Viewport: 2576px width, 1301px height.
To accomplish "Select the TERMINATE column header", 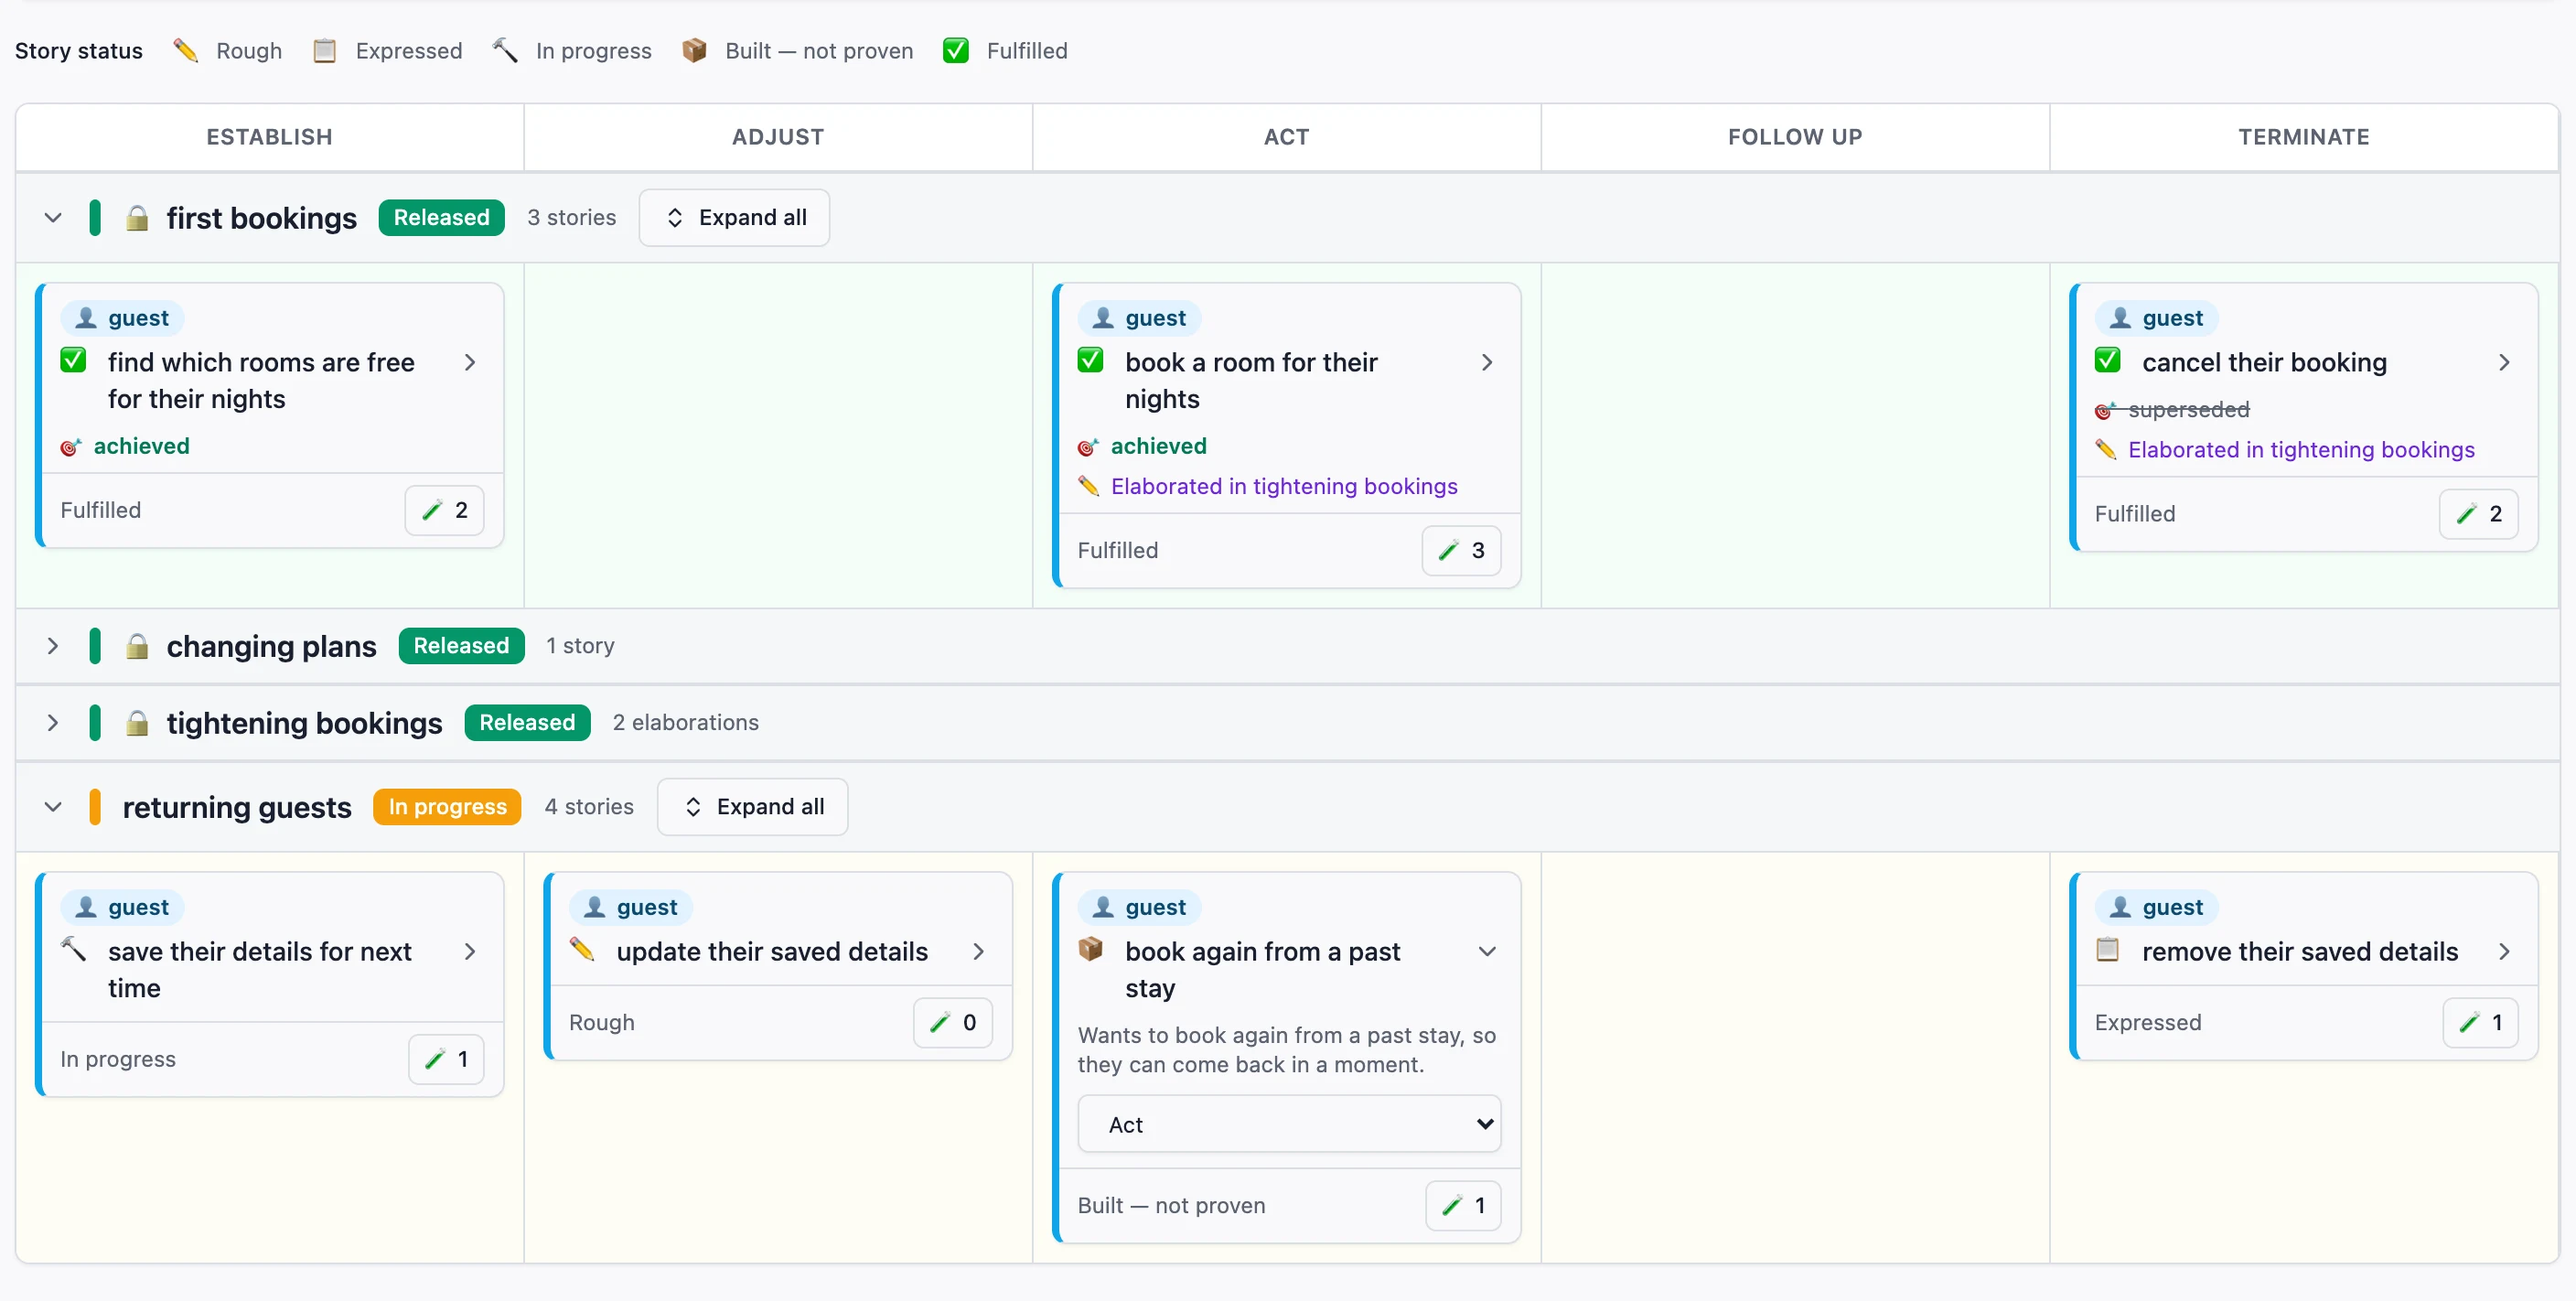I will click(2304, 137).
